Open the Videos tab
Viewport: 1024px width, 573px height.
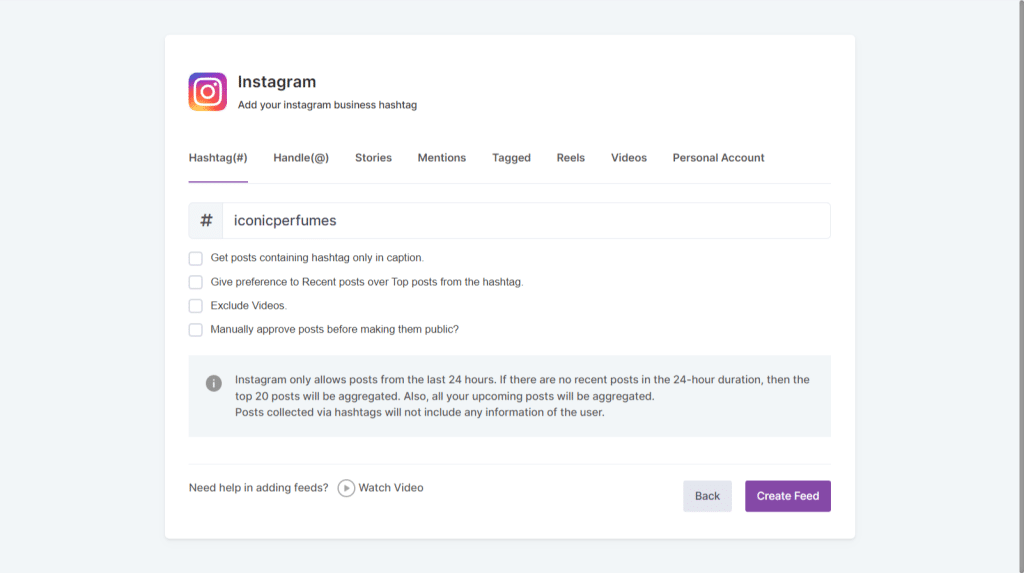pos(629,158)
